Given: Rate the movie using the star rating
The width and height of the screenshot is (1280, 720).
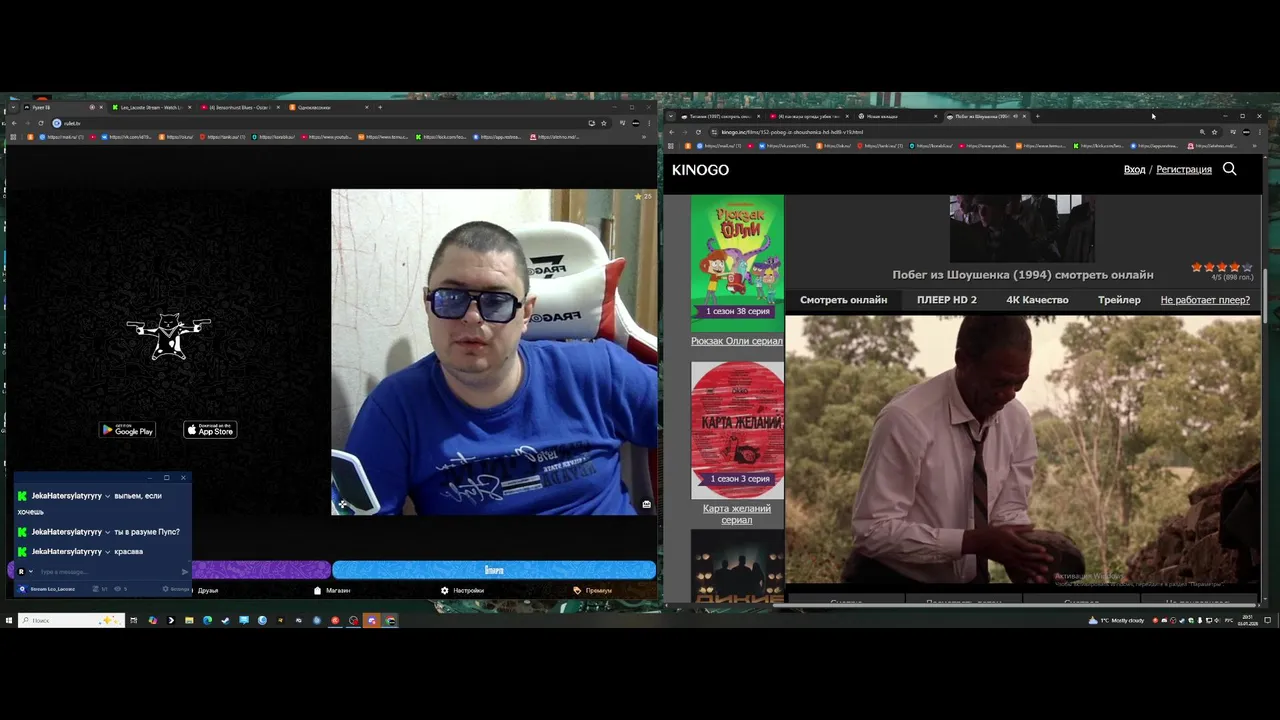Looking at the screenshot, I should [x=1221, y=267].
